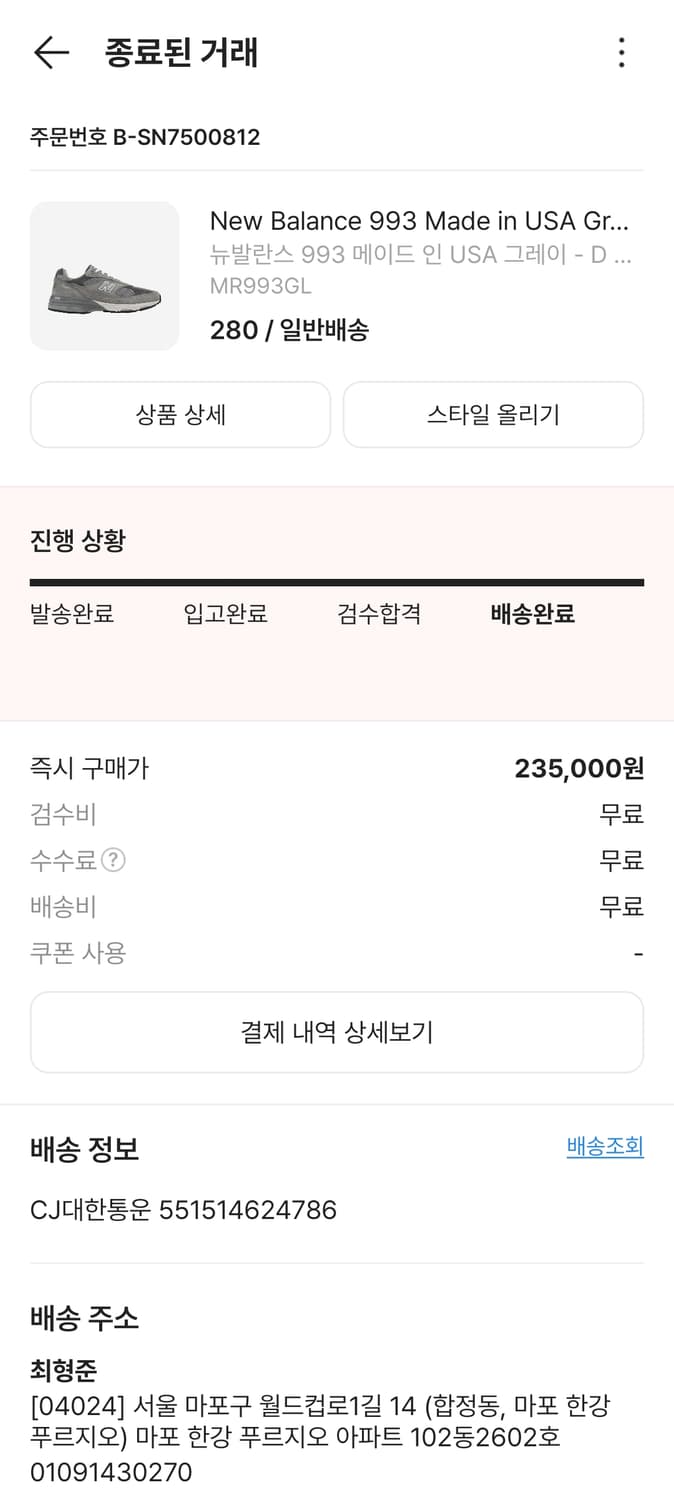Select the 상품 상세 button

point(180,414)
